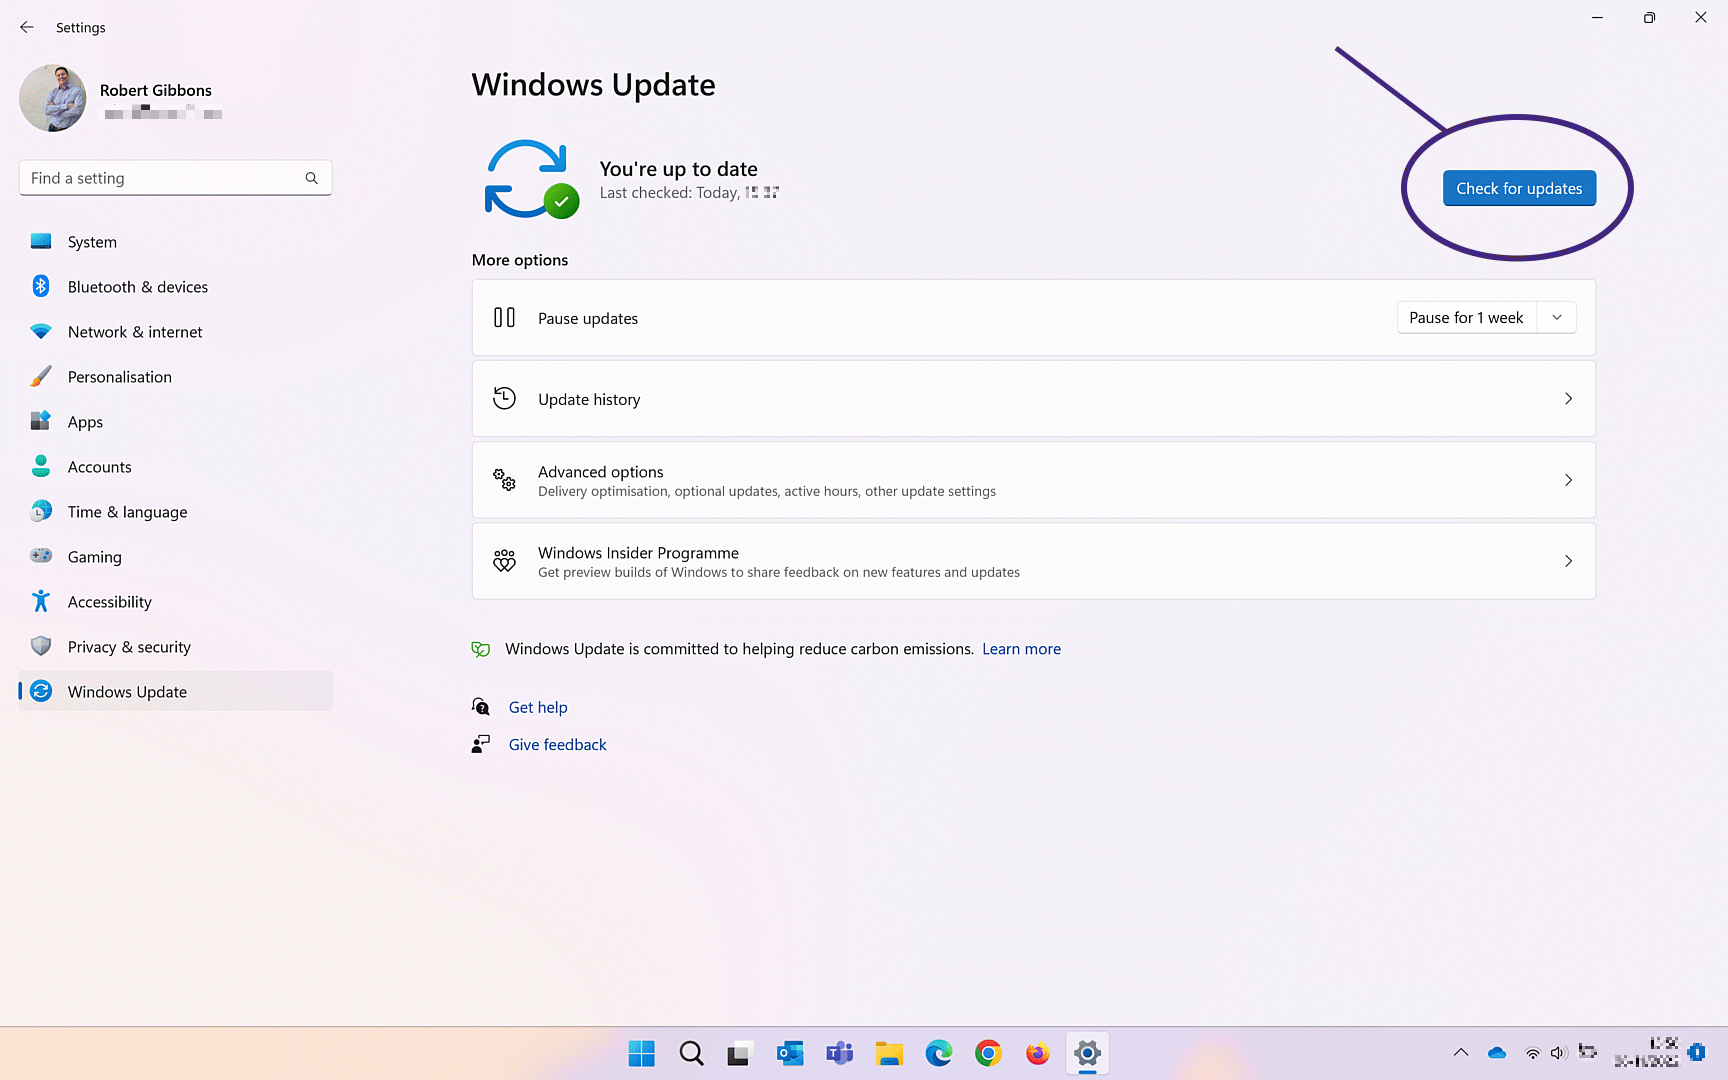Select Windows Update in the sidebar
This screenshot has height=1080, width=1728.
127,691
